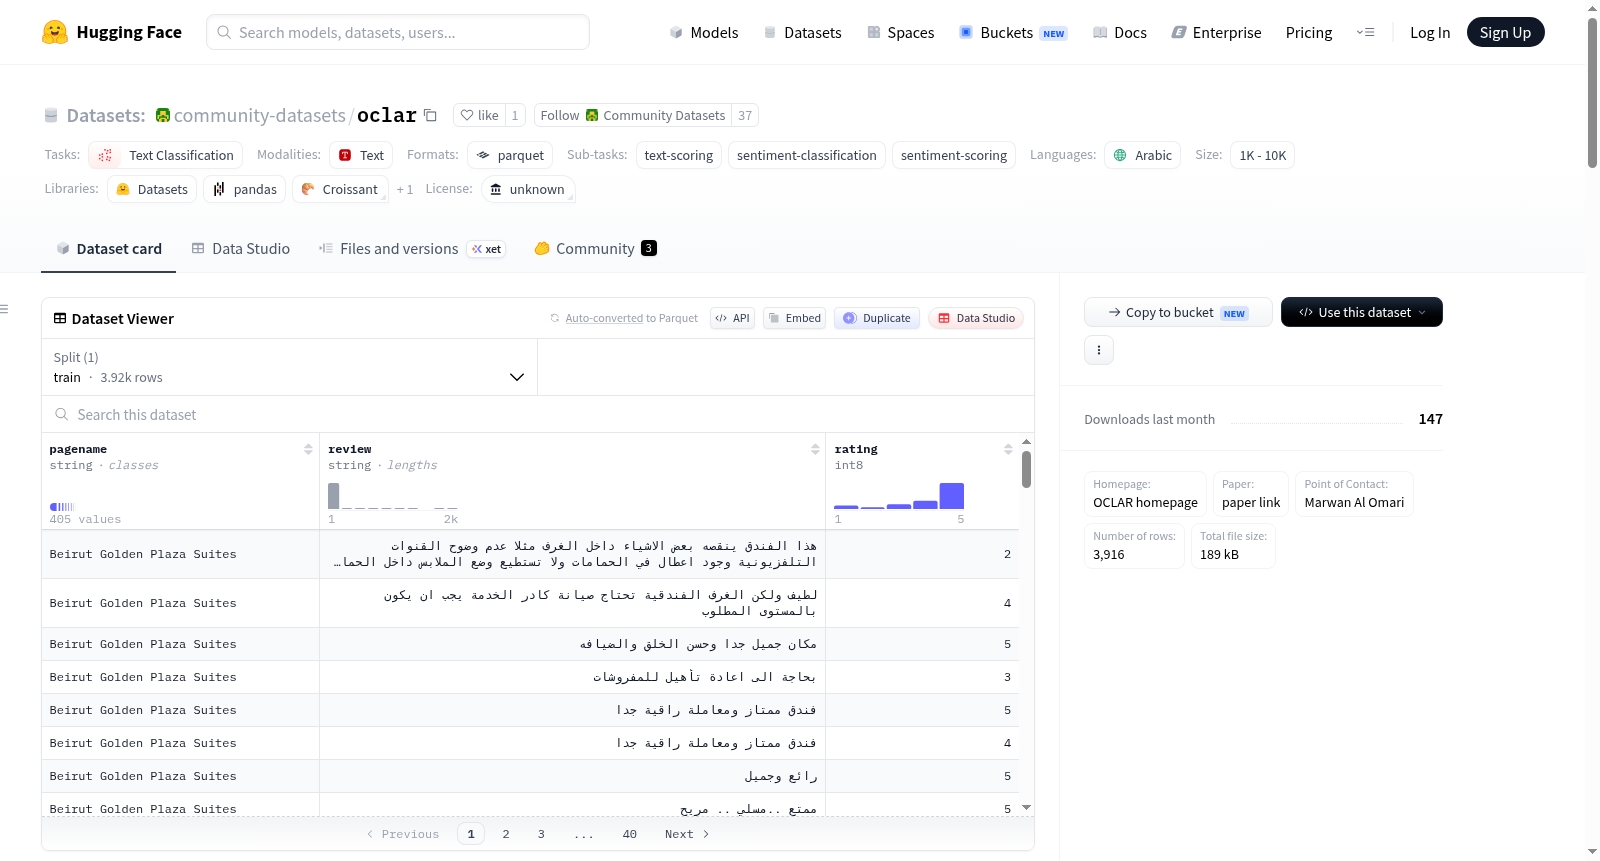The width and height of the screenshot is (1600, 861).
Task: Open the Pricing link
Action: [x=1309, y=32]
